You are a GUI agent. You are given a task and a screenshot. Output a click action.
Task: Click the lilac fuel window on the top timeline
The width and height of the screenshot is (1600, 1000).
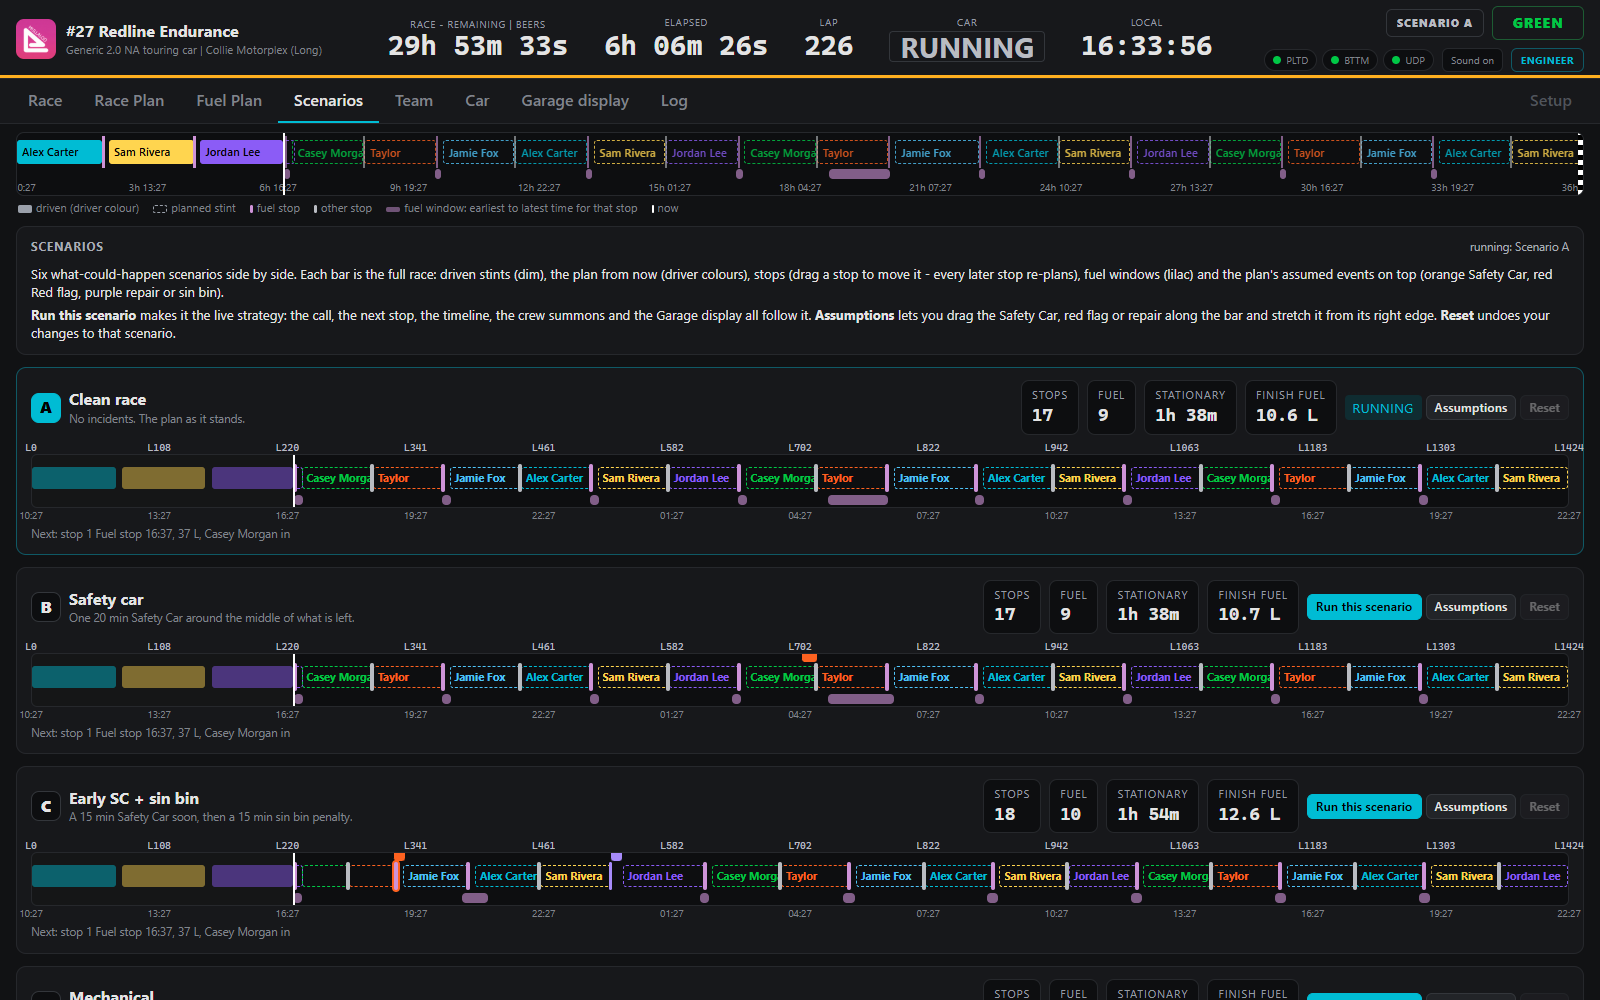click(859, 174)
